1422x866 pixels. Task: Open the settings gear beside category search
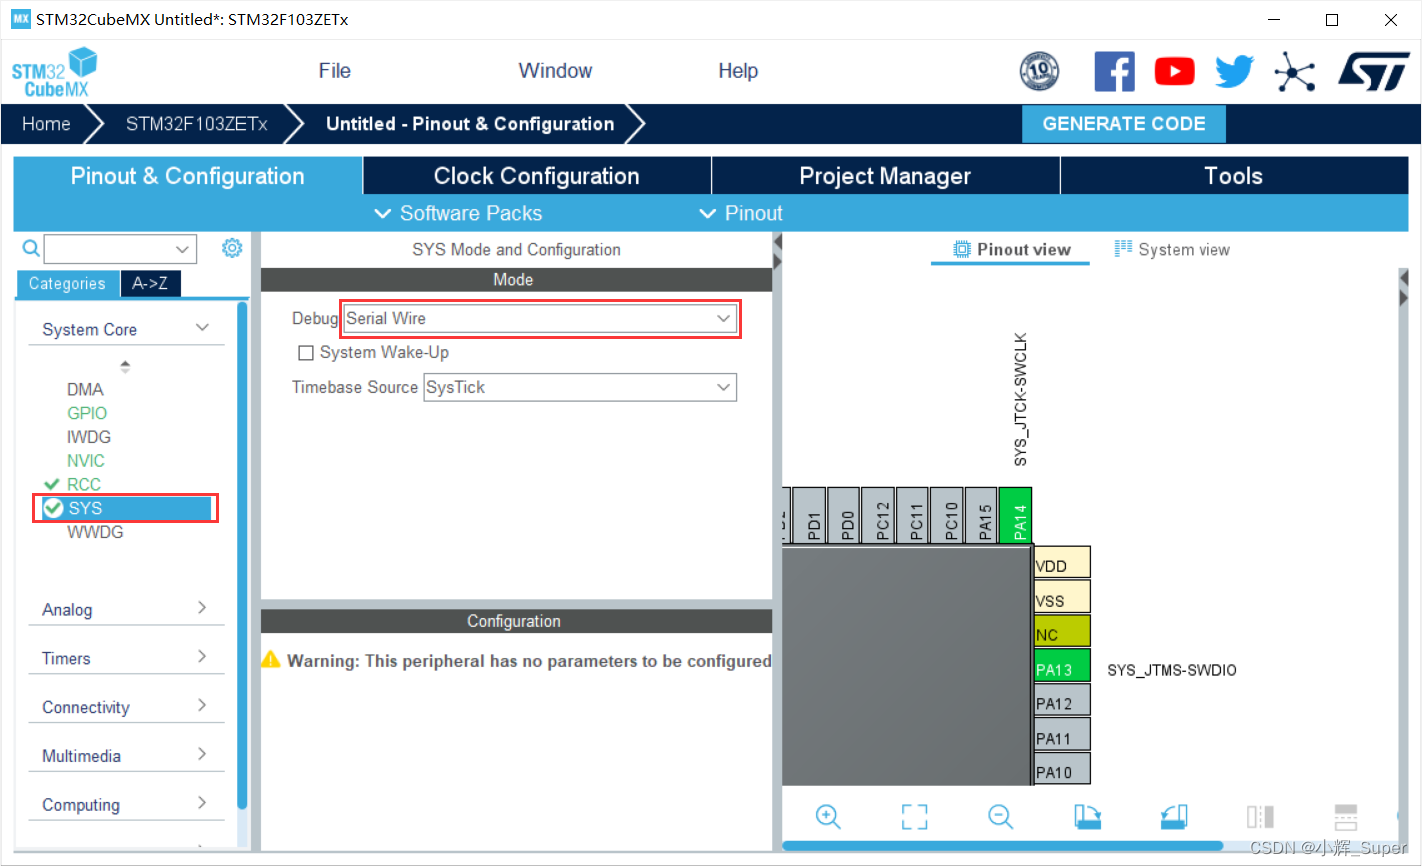pos(232,248)
